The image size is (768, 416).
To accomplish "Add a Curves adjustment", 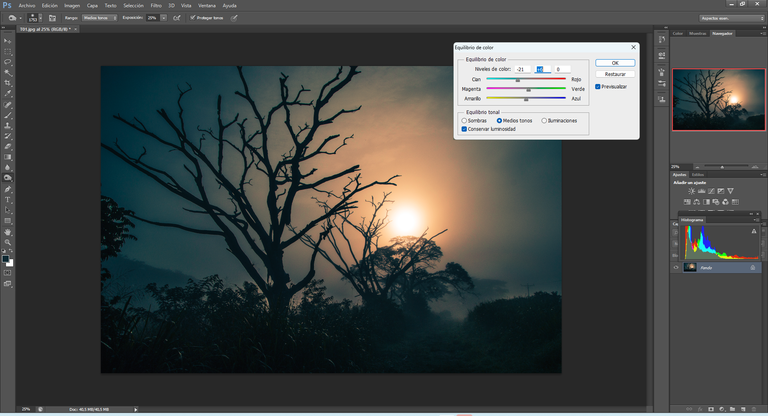I will tap(711, 191).
